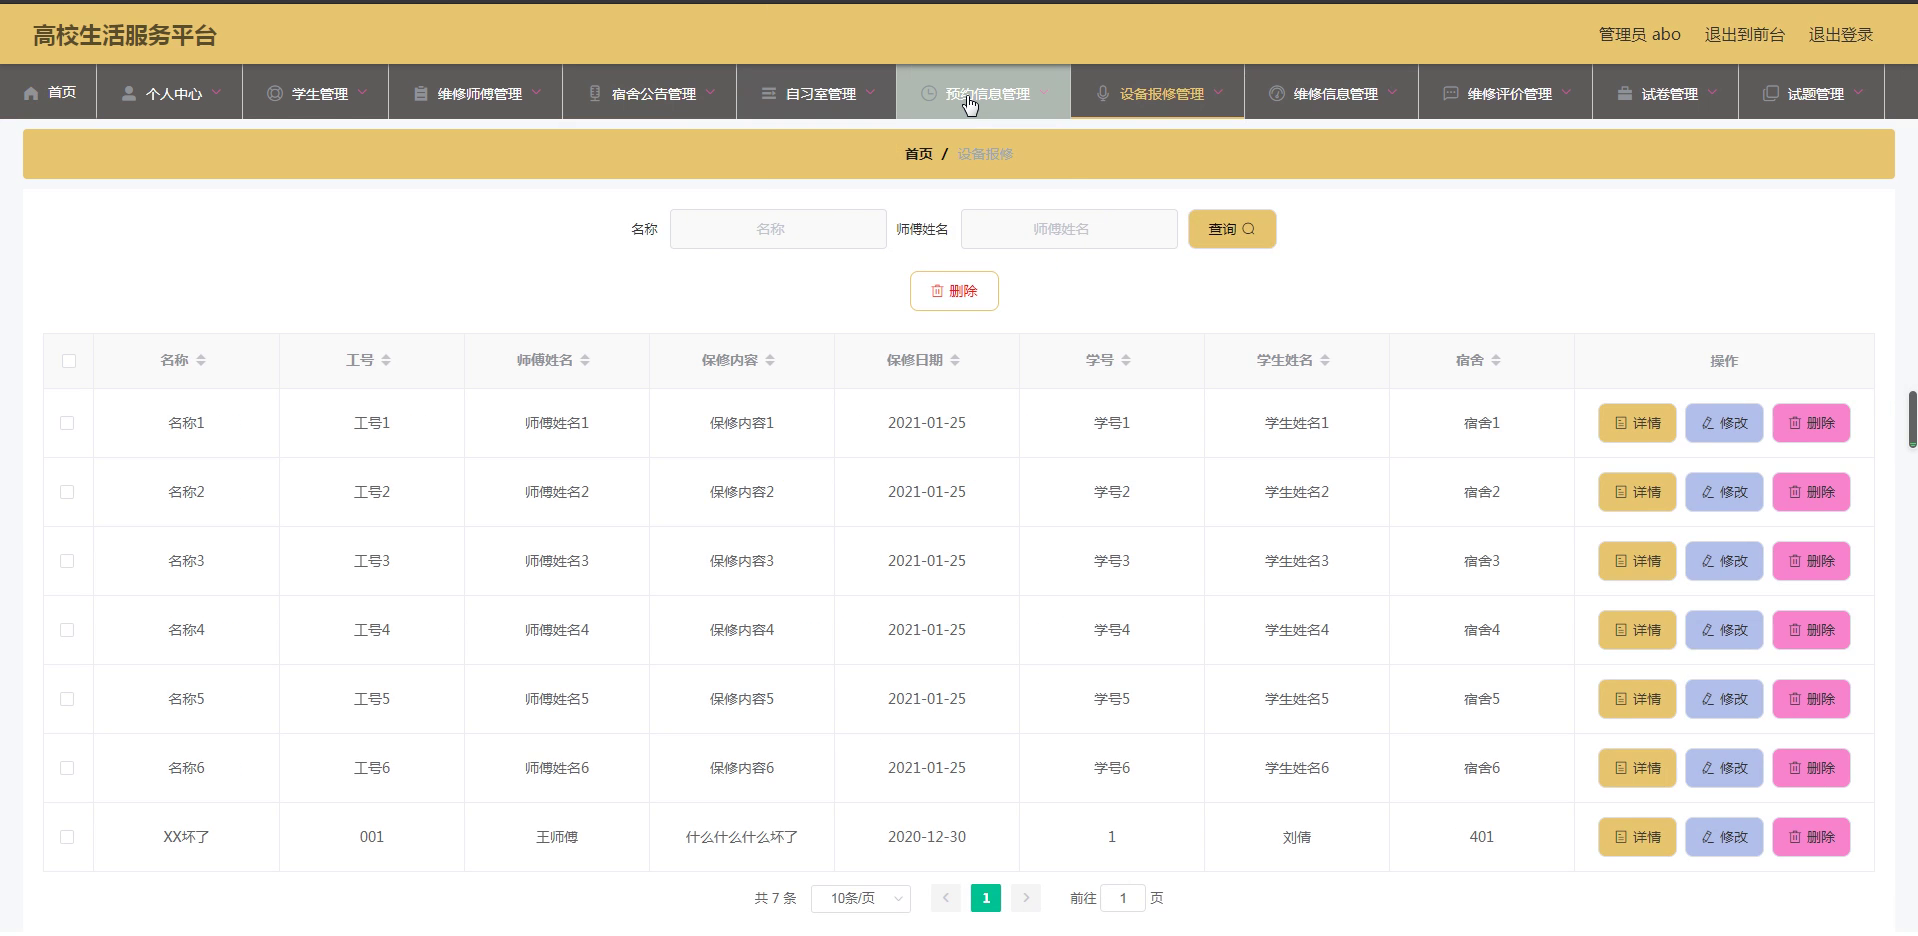1918x936 pixels.
Task: Click the 退出到前台 link
Action: 1744,34
